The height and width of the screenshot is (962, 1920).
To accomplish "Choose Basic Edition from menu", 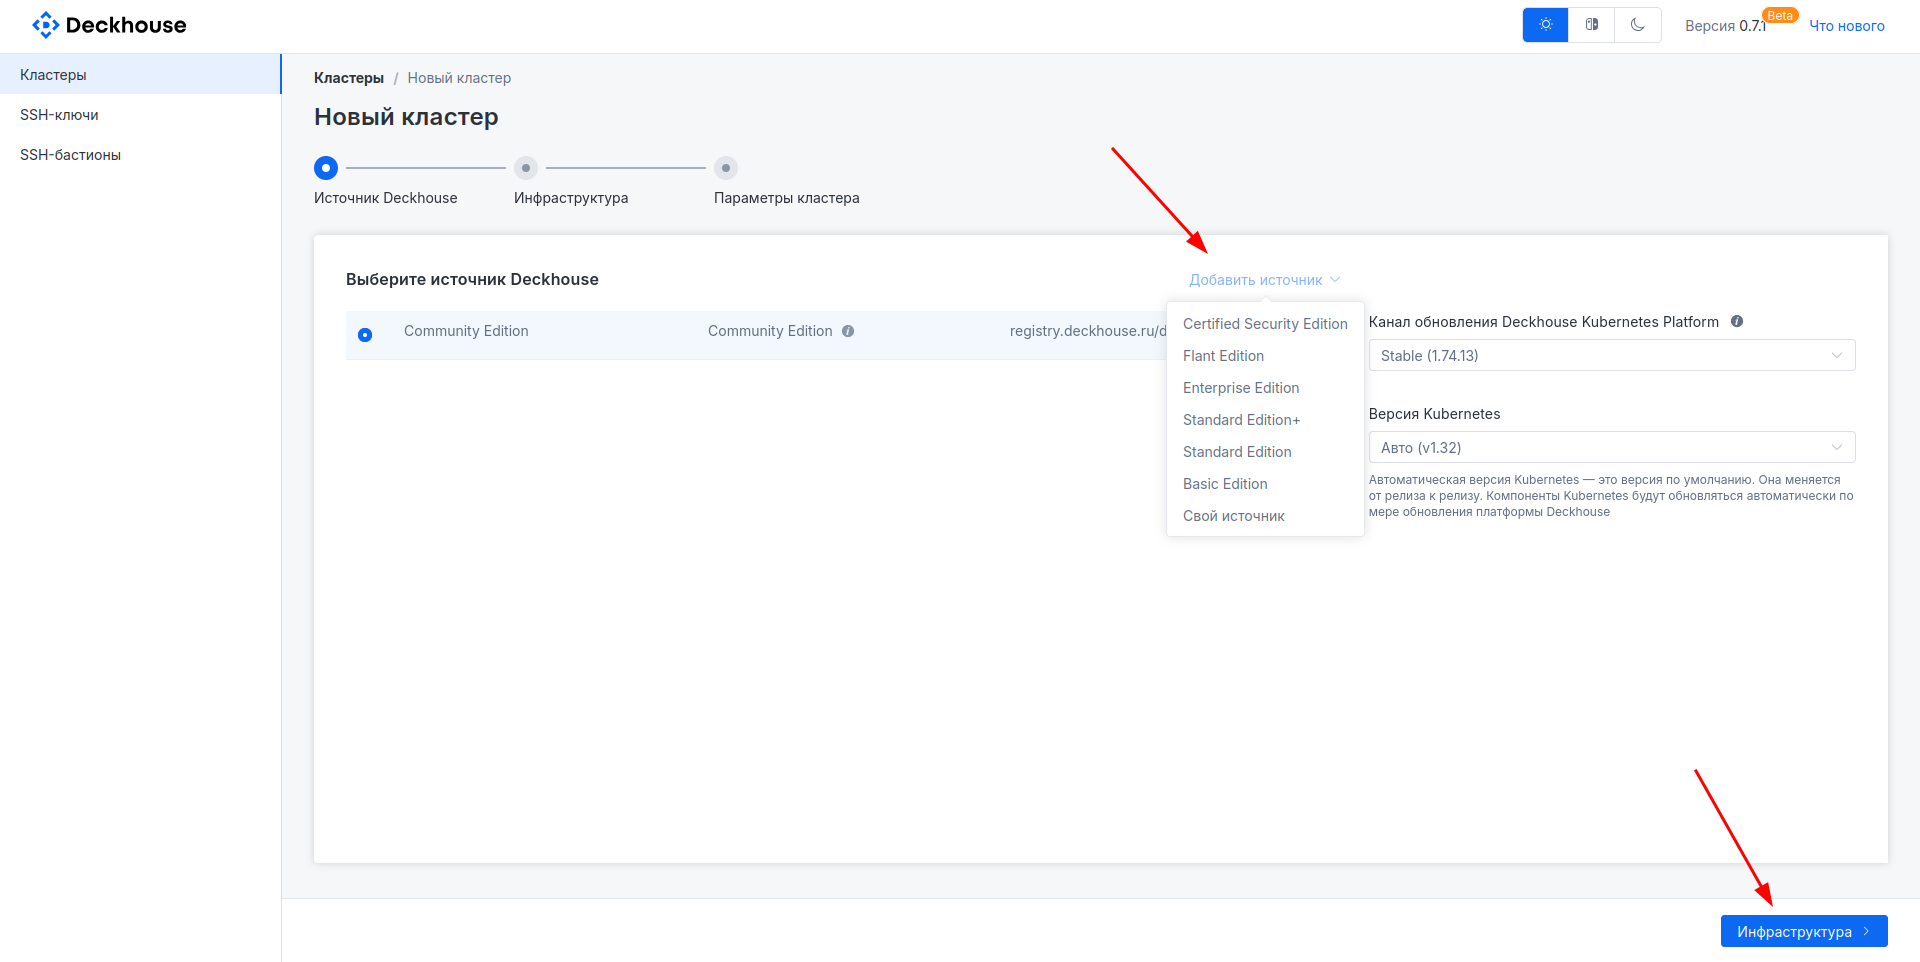I will (1265, 484).
